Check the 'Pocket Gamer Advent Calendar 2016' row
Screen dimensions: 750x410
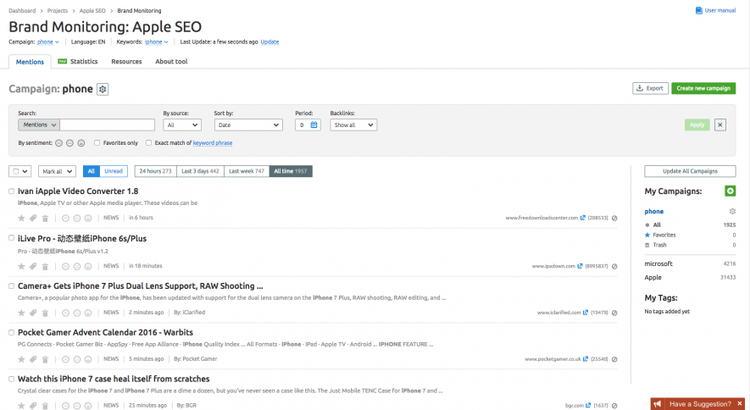(x=11, y=332)
